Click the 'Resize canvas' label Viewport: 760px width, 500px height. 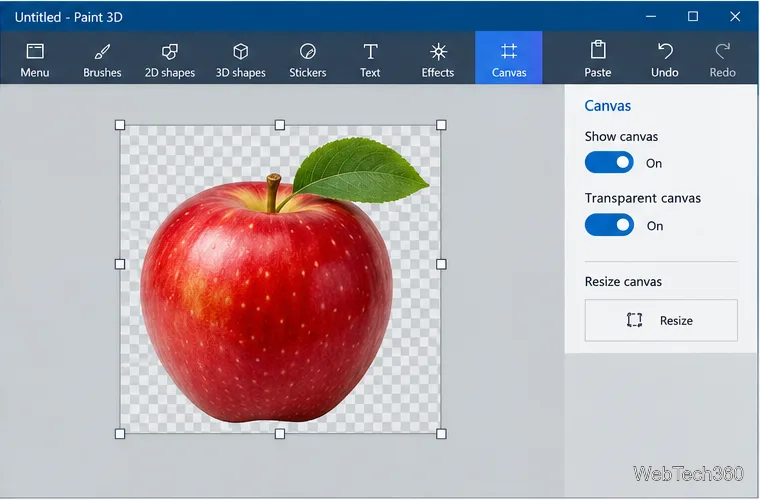(x=623, y=281)
